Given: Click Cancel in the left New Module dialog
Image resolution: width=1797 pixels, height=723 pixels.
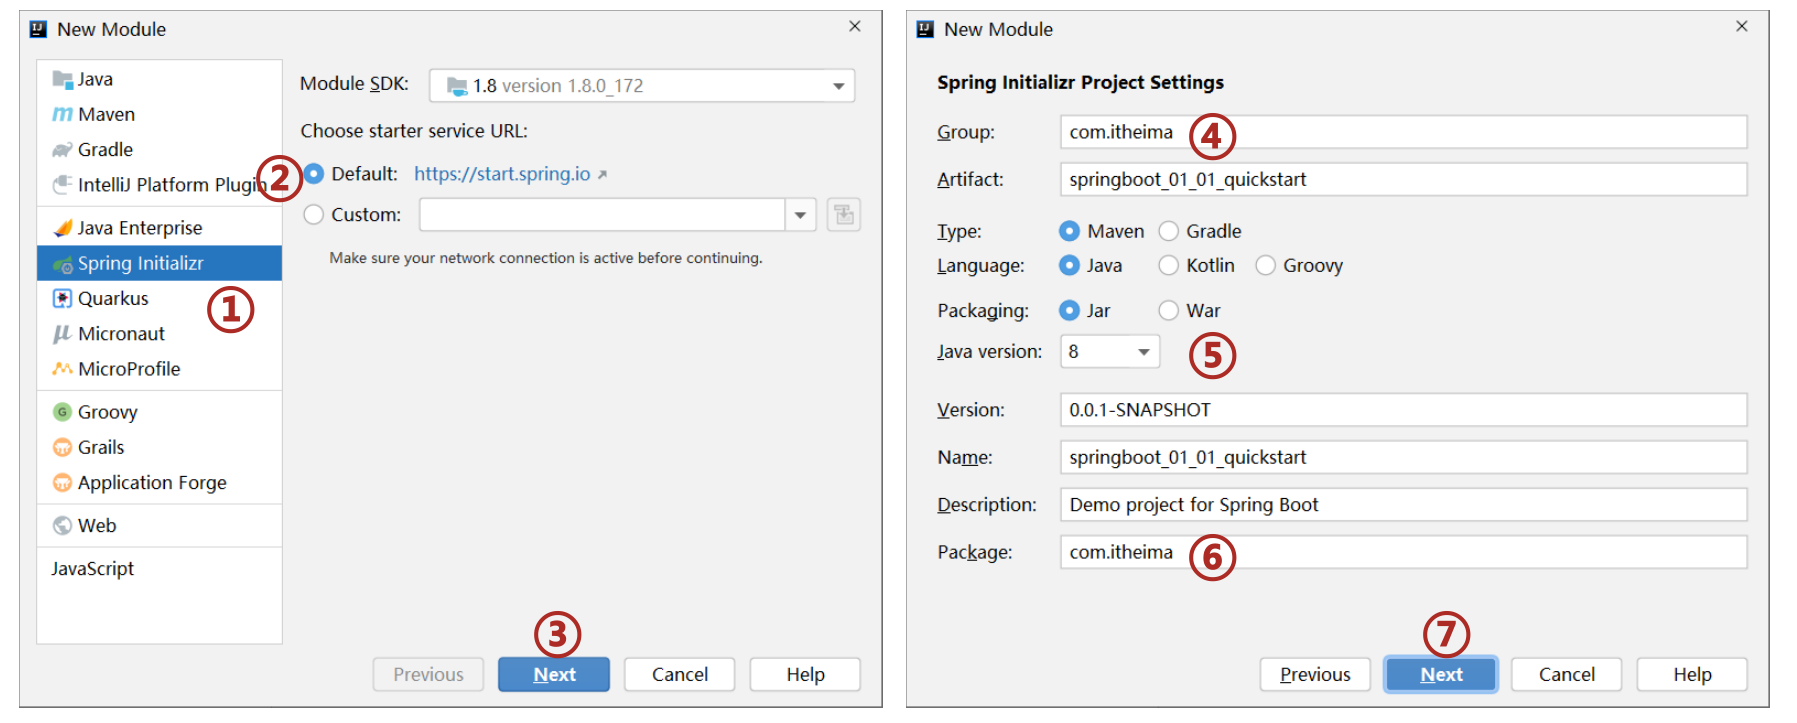Looking at the screenshot, I should [x=680, y=675].
